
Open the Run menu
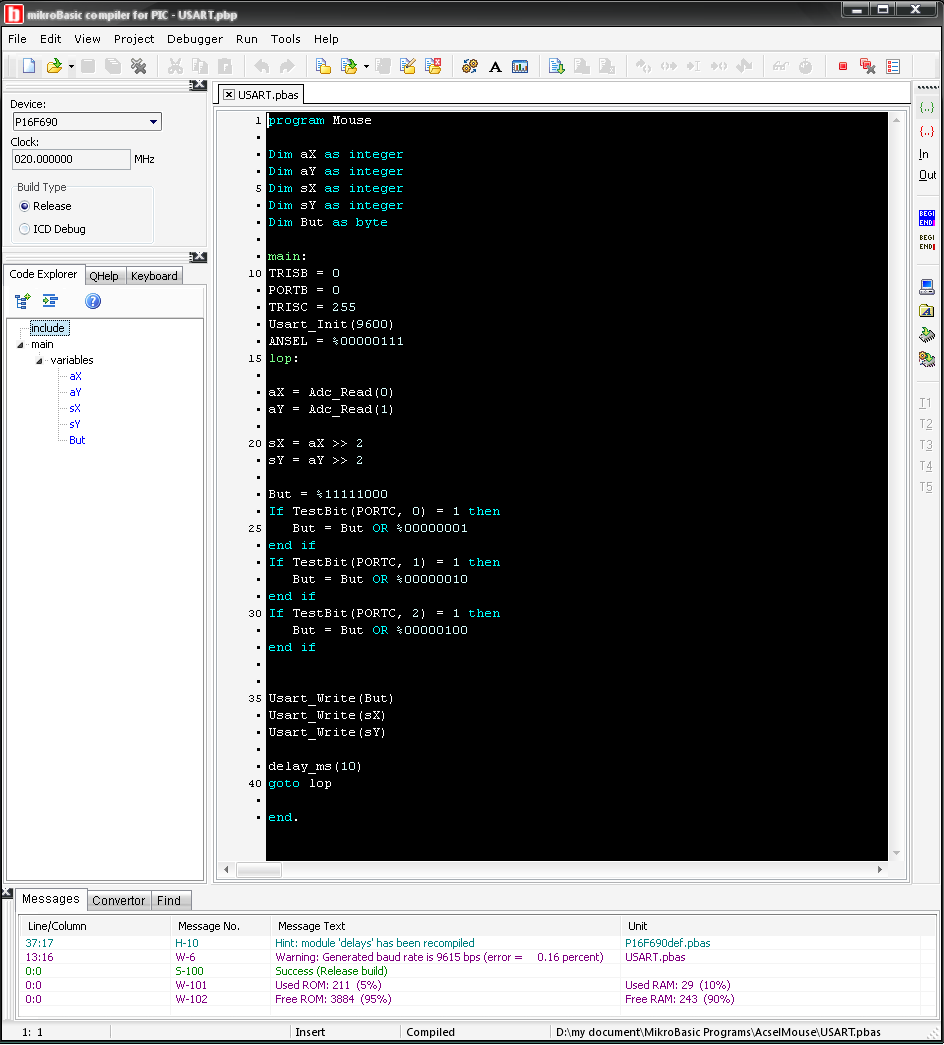pos(247,39)
